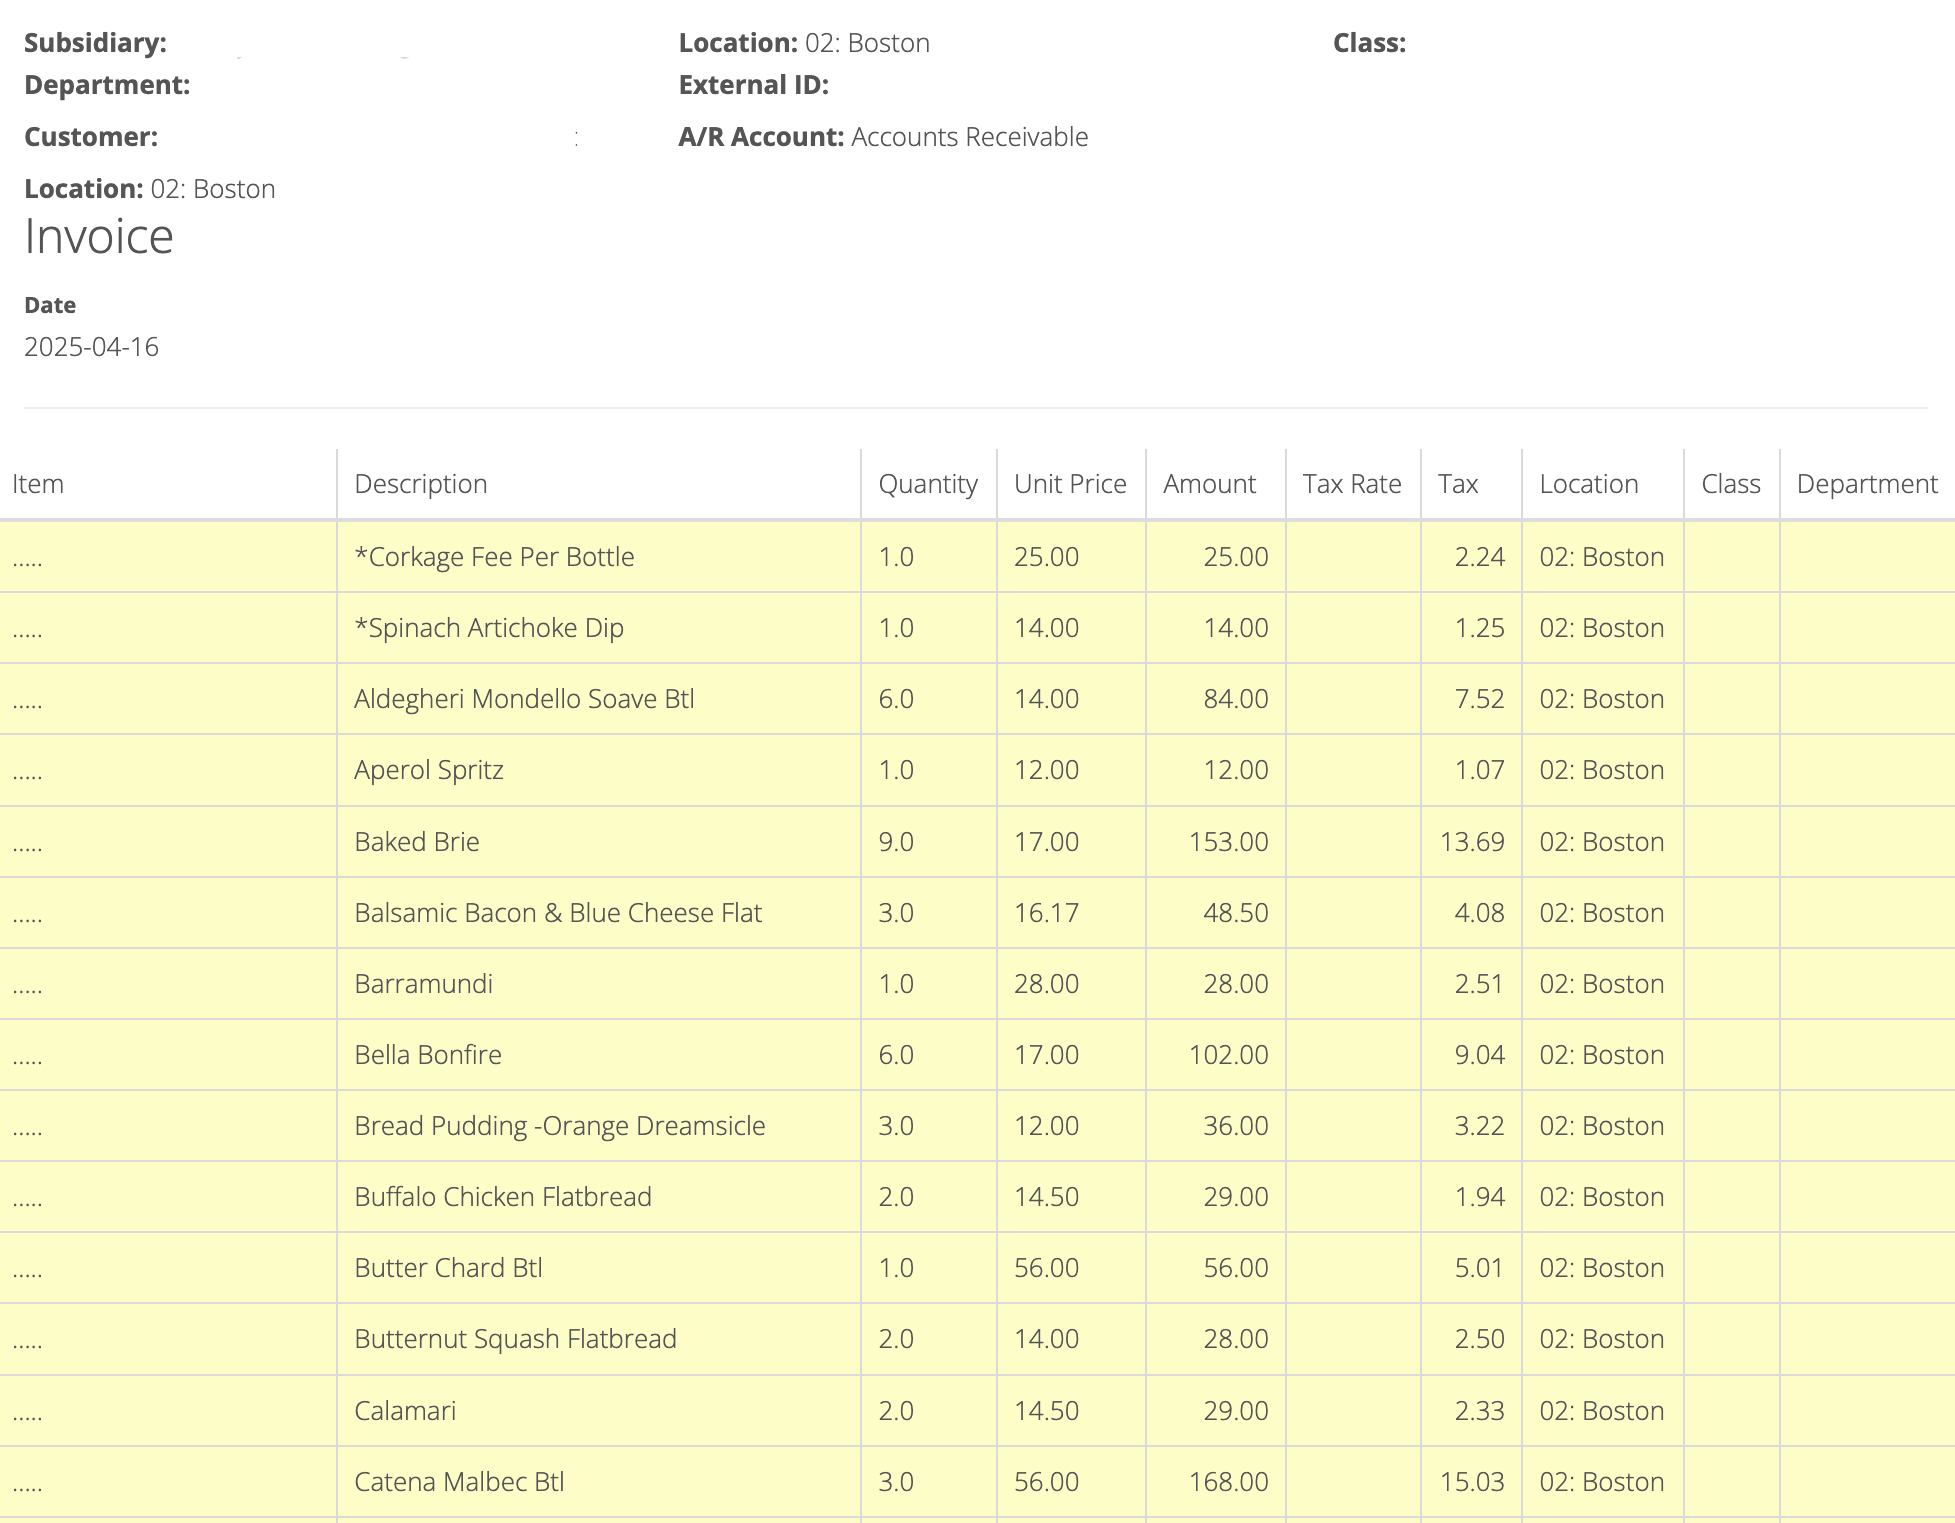Select the Bread Pudding amount 36.00
Image resolution: width=1955 pixels, height=1523 pixels.
1236,1126
